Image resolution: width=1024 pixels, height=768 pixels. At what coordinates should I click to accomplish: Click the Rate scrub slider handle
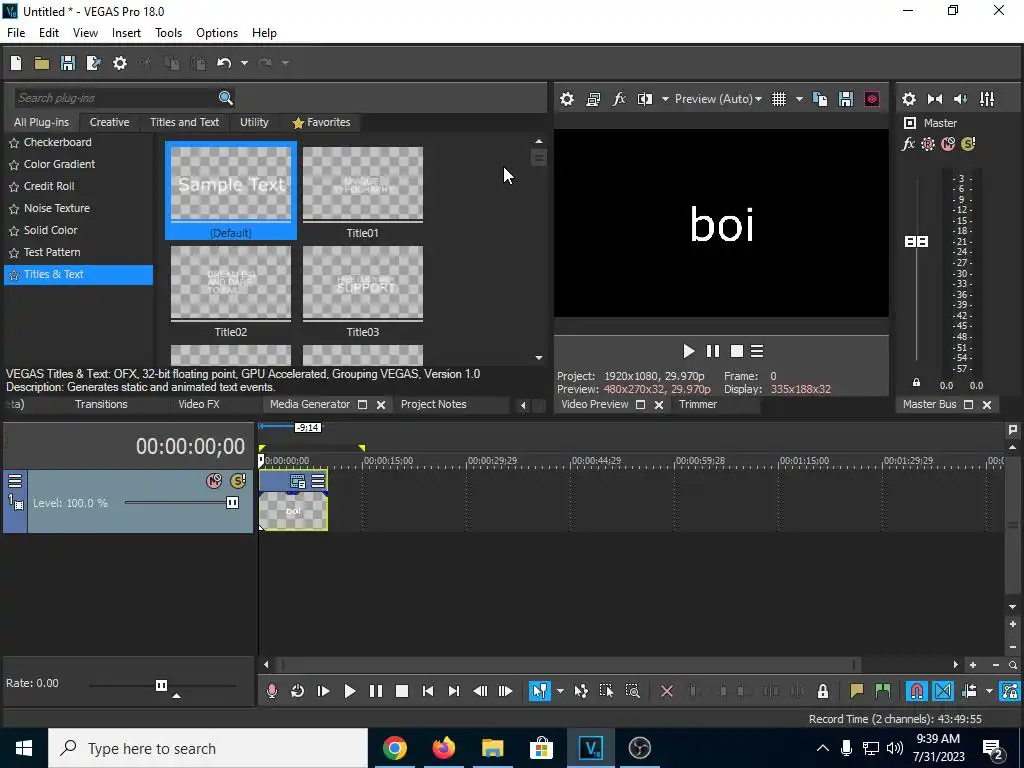tap(161, 685)
